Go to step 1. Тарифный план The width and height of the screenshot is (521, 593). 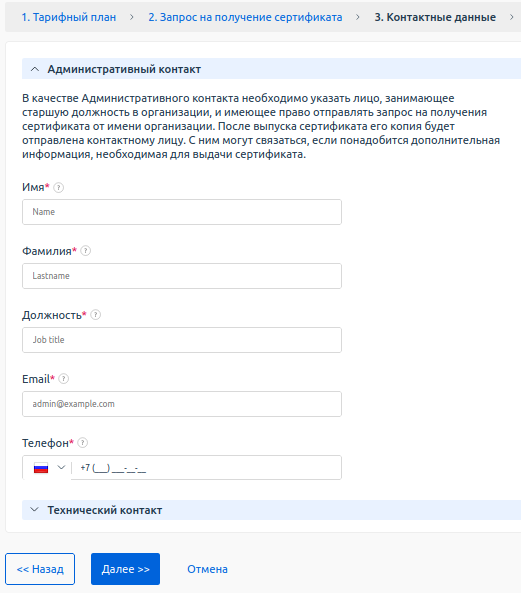[x=69, y=17]
